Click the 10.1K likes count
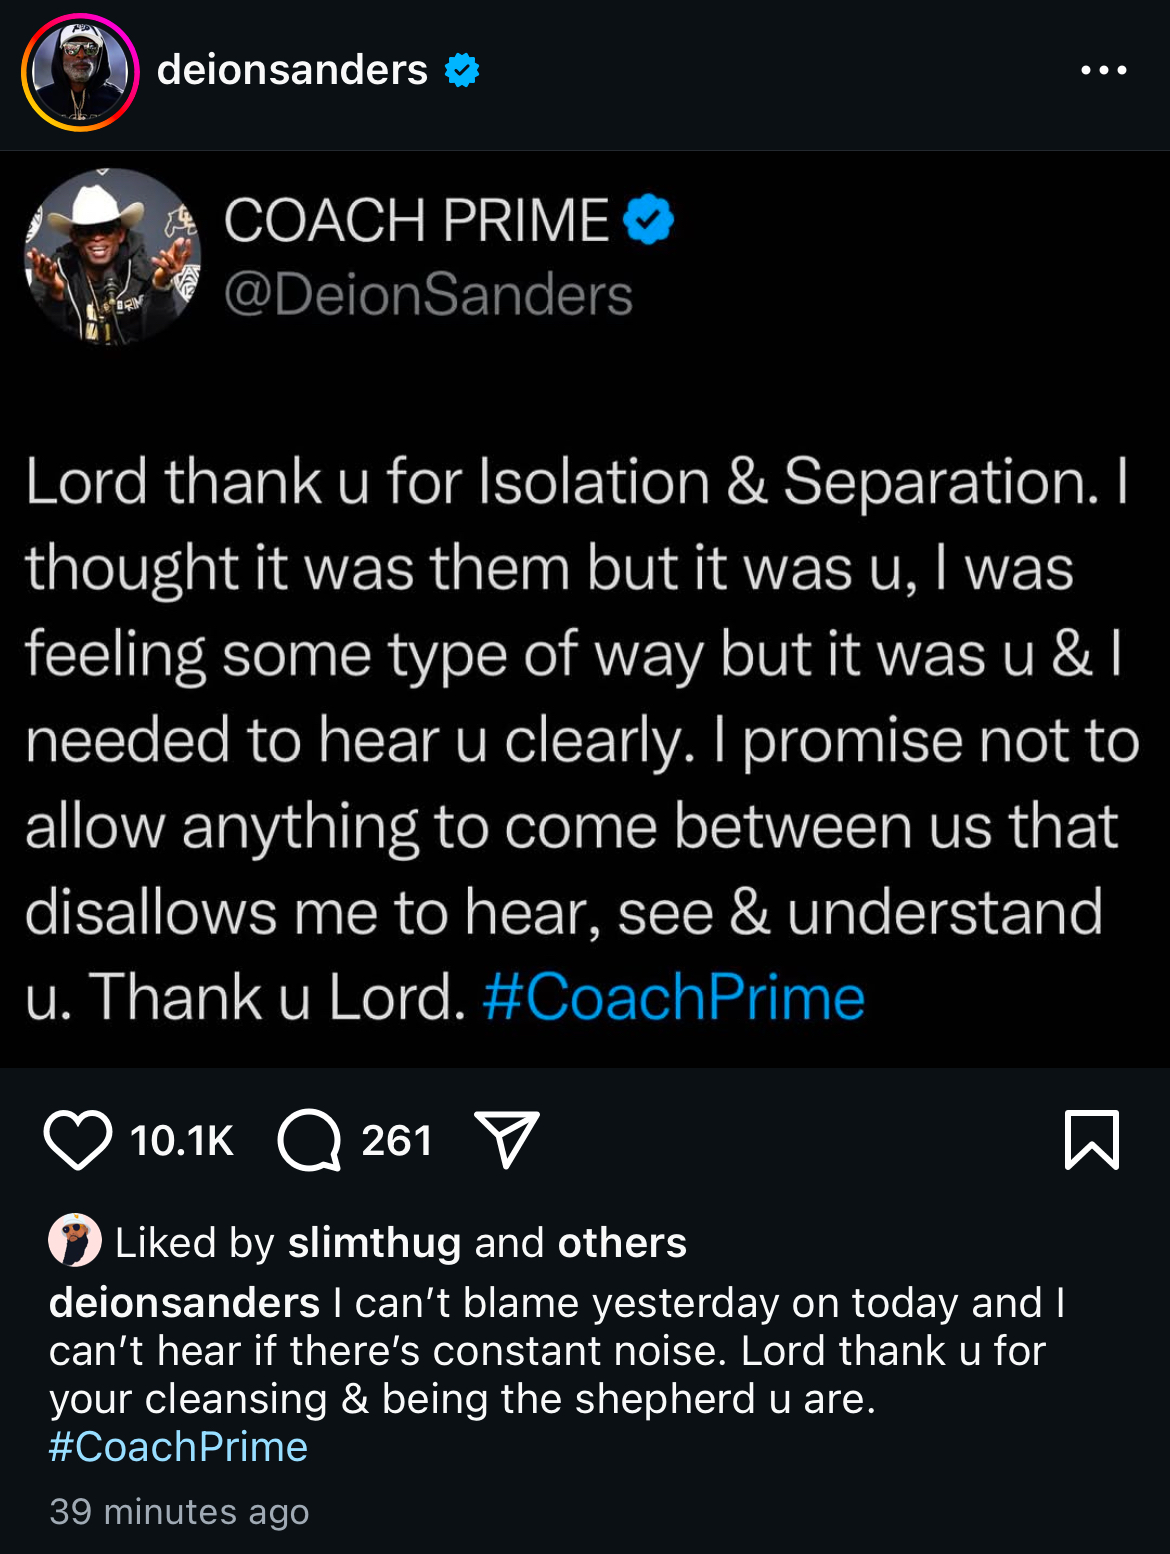Screen dimensions: 1170x1554 click(x=182, y=1141)
